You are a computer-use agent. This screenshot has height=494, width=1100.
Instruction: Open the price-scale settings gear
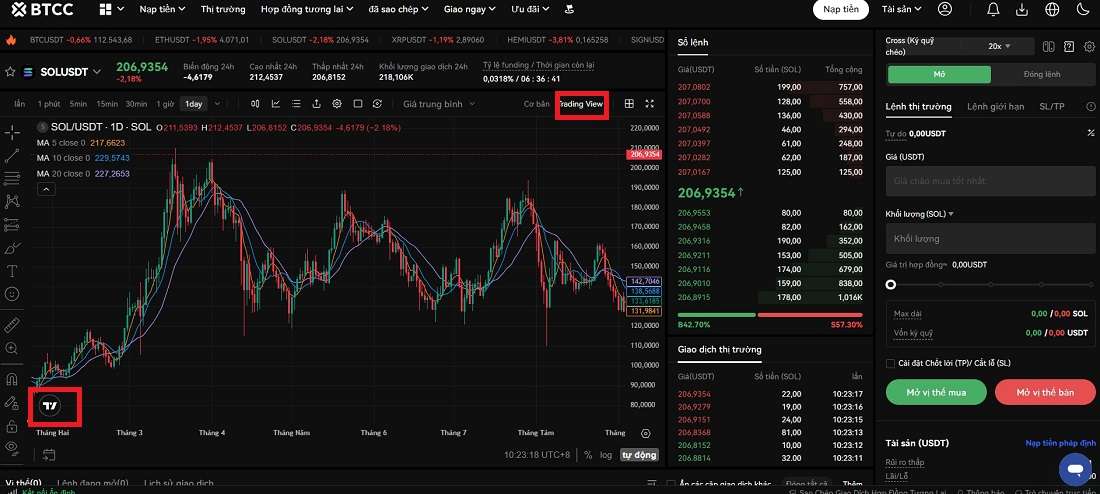(x=646, y=434)
